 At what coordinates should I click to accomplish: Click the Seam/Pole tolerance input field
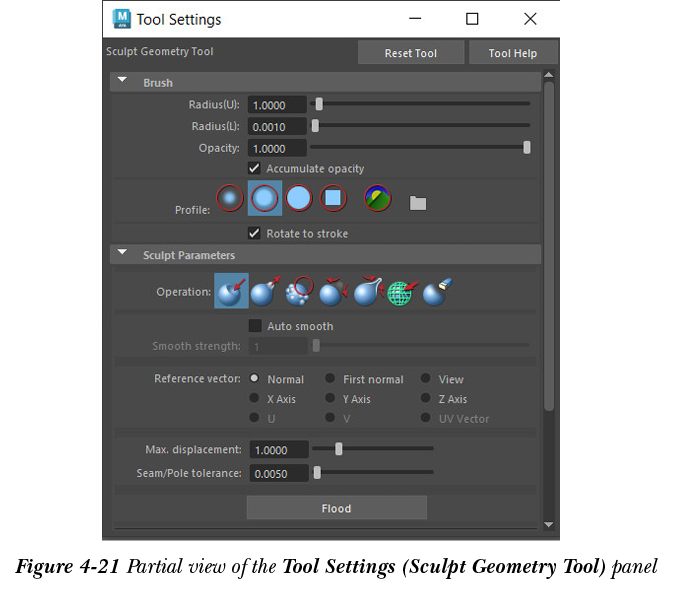[x=278, y=473]
